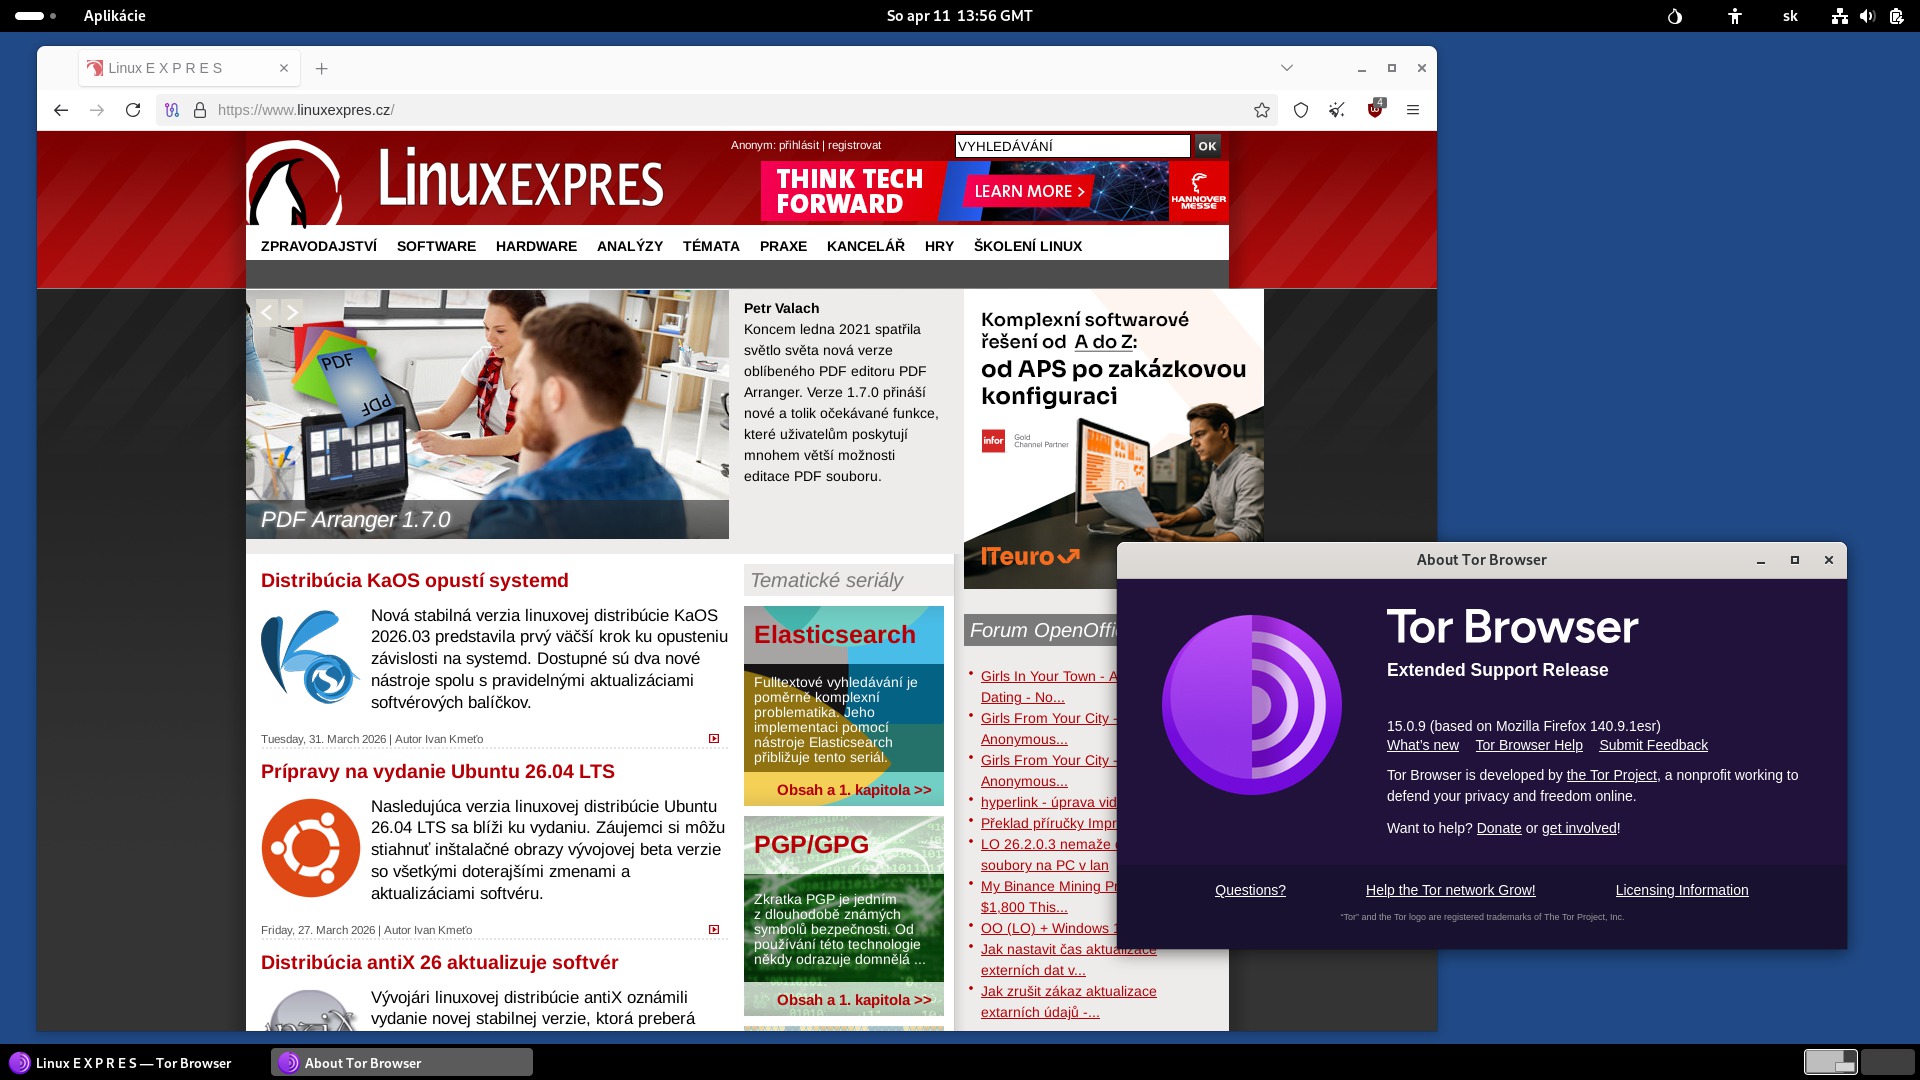Open the SOFTWARE menu item

[436, 246]
